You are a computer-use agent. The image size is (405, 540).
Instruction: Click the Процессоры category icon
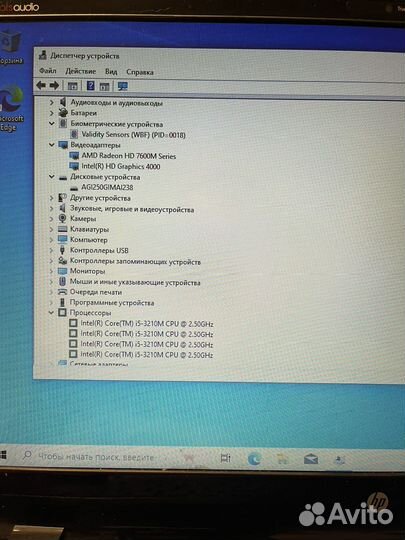(62, 313)
